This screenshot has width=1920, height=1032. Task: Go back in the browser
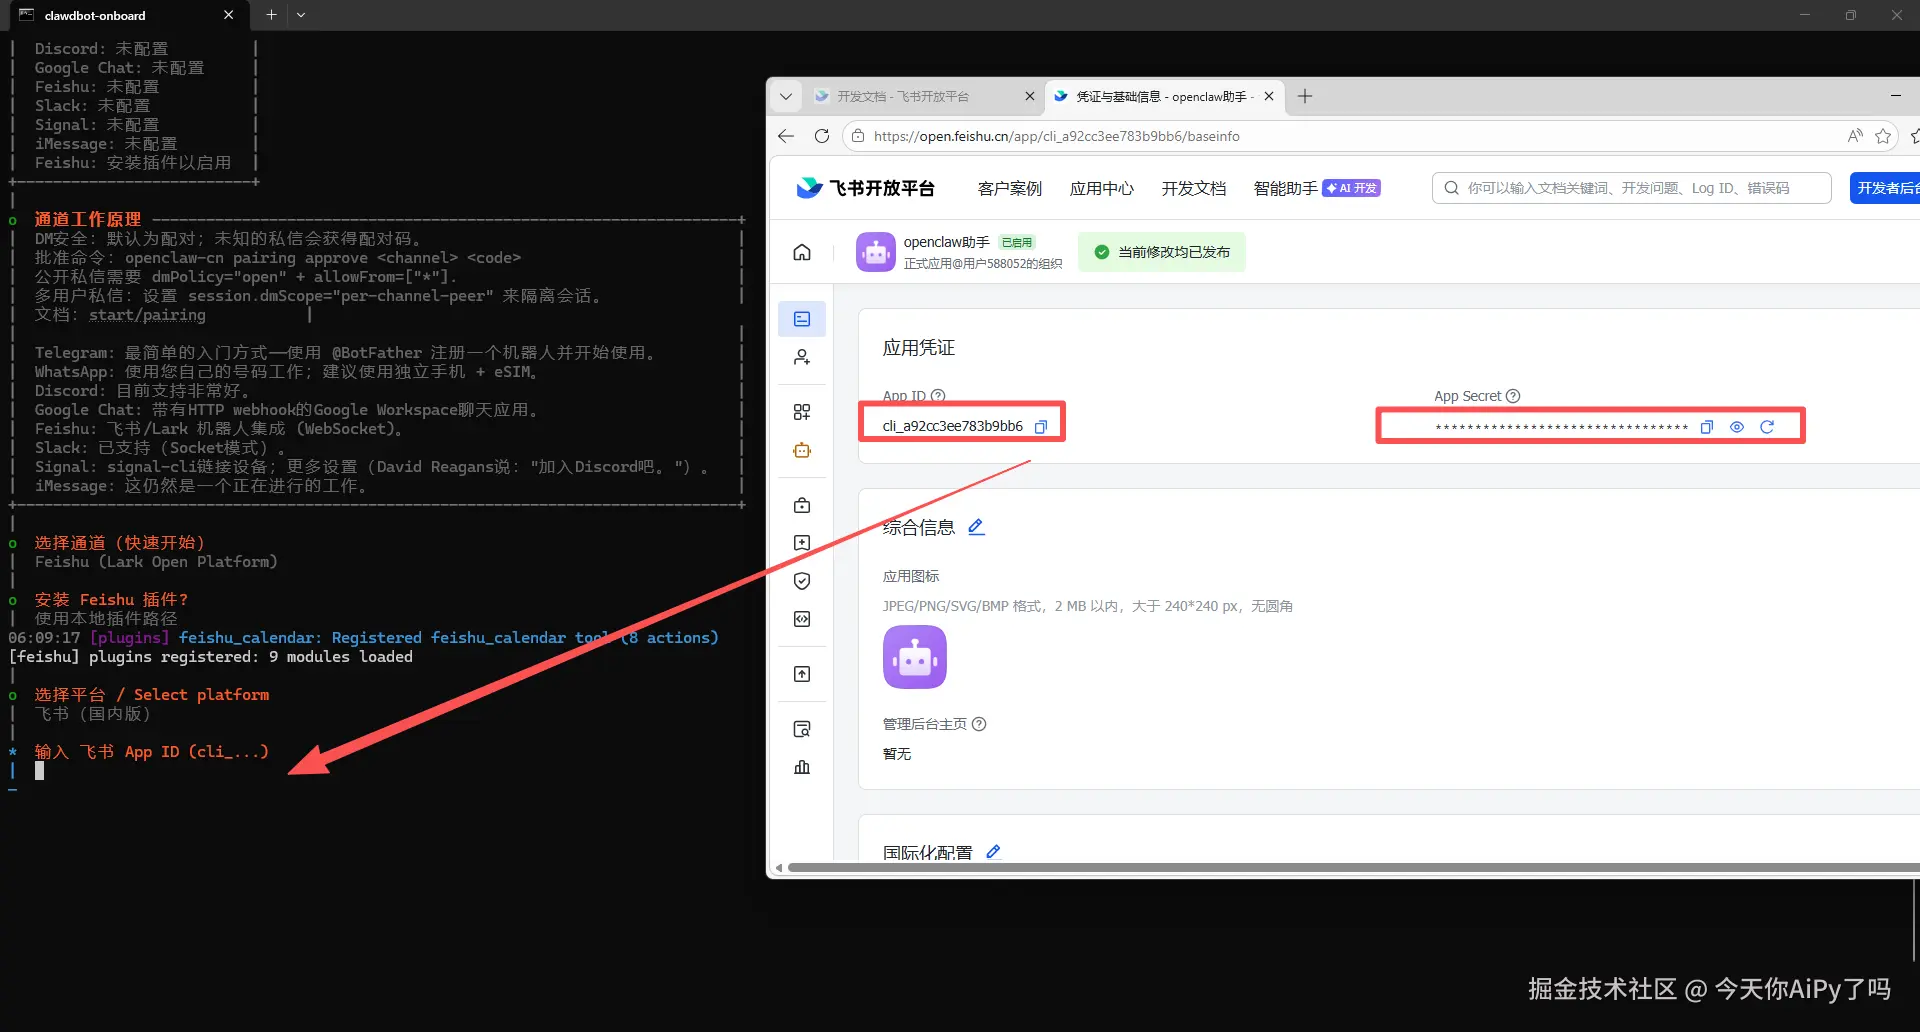coord(786,136)
